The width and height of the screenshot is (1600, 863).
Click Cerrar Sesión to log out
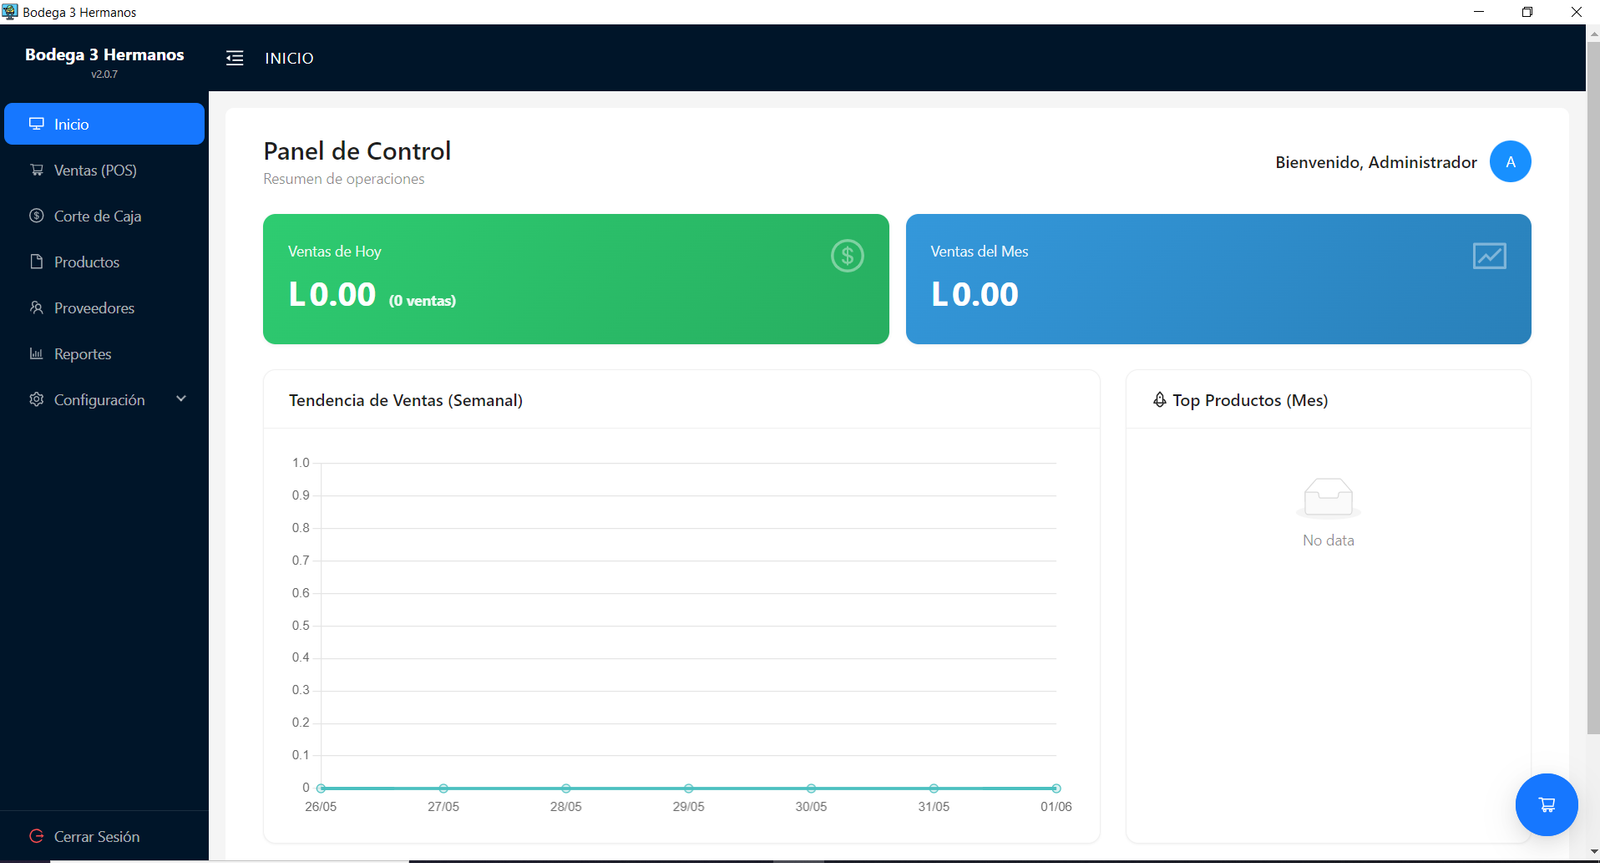tap(104, 836)
